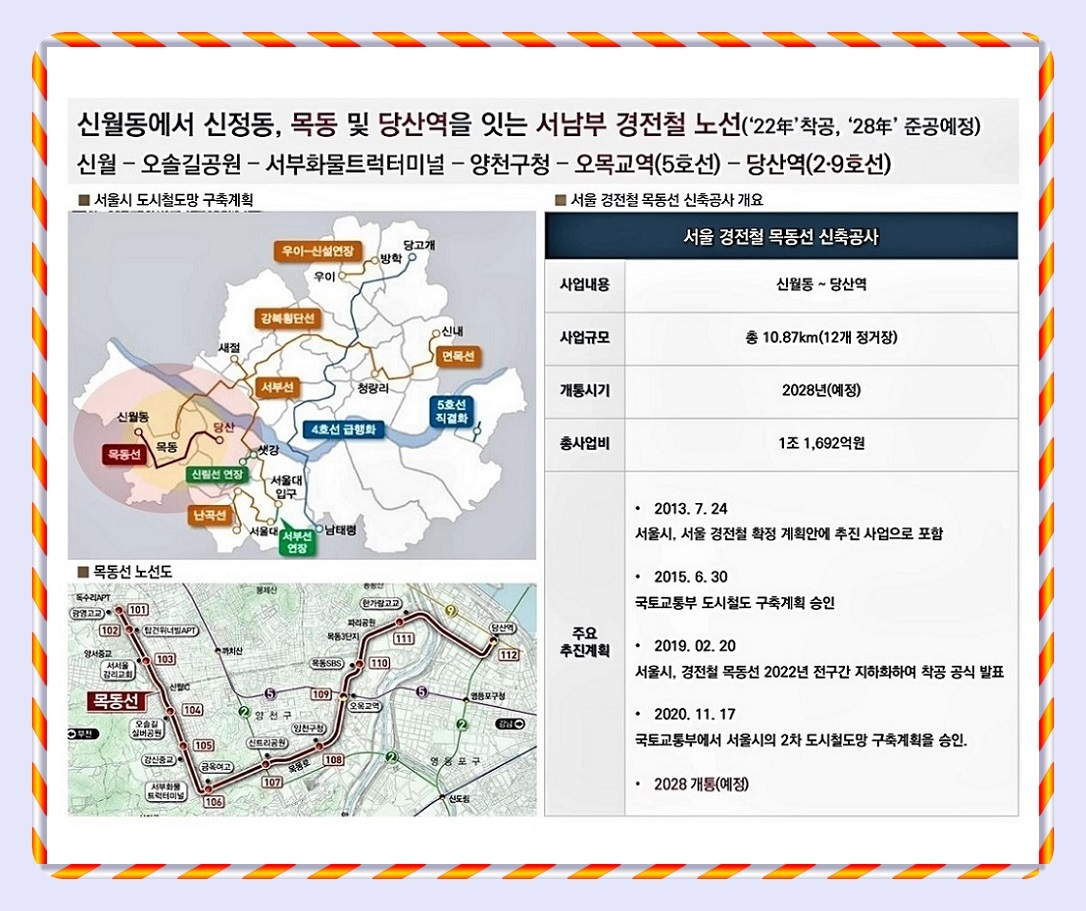
Task: Click the Line 9 circle icon on route map
Action: coord(452,611)
